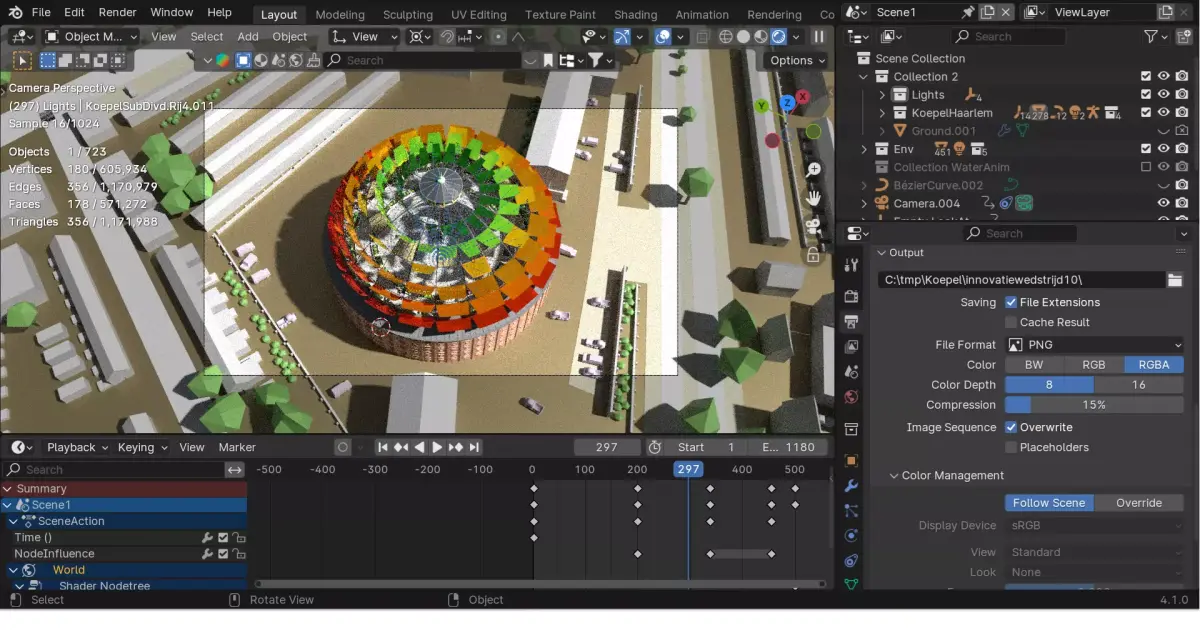The image size is (1200, 630).
Task: Open the Object Constraints properties tab
Action: pos(851,561)
